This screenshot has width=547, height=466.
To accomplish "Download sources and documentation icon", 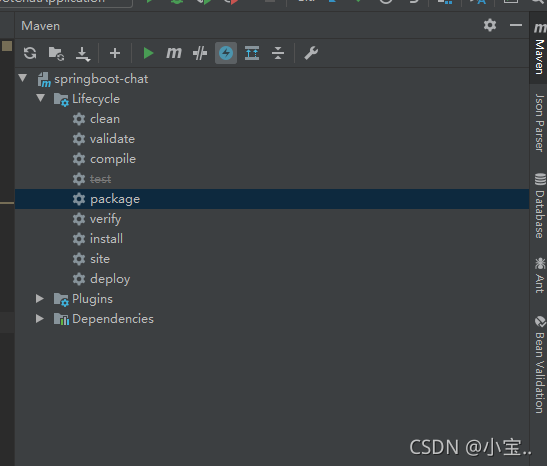I will tap(83, 54).
